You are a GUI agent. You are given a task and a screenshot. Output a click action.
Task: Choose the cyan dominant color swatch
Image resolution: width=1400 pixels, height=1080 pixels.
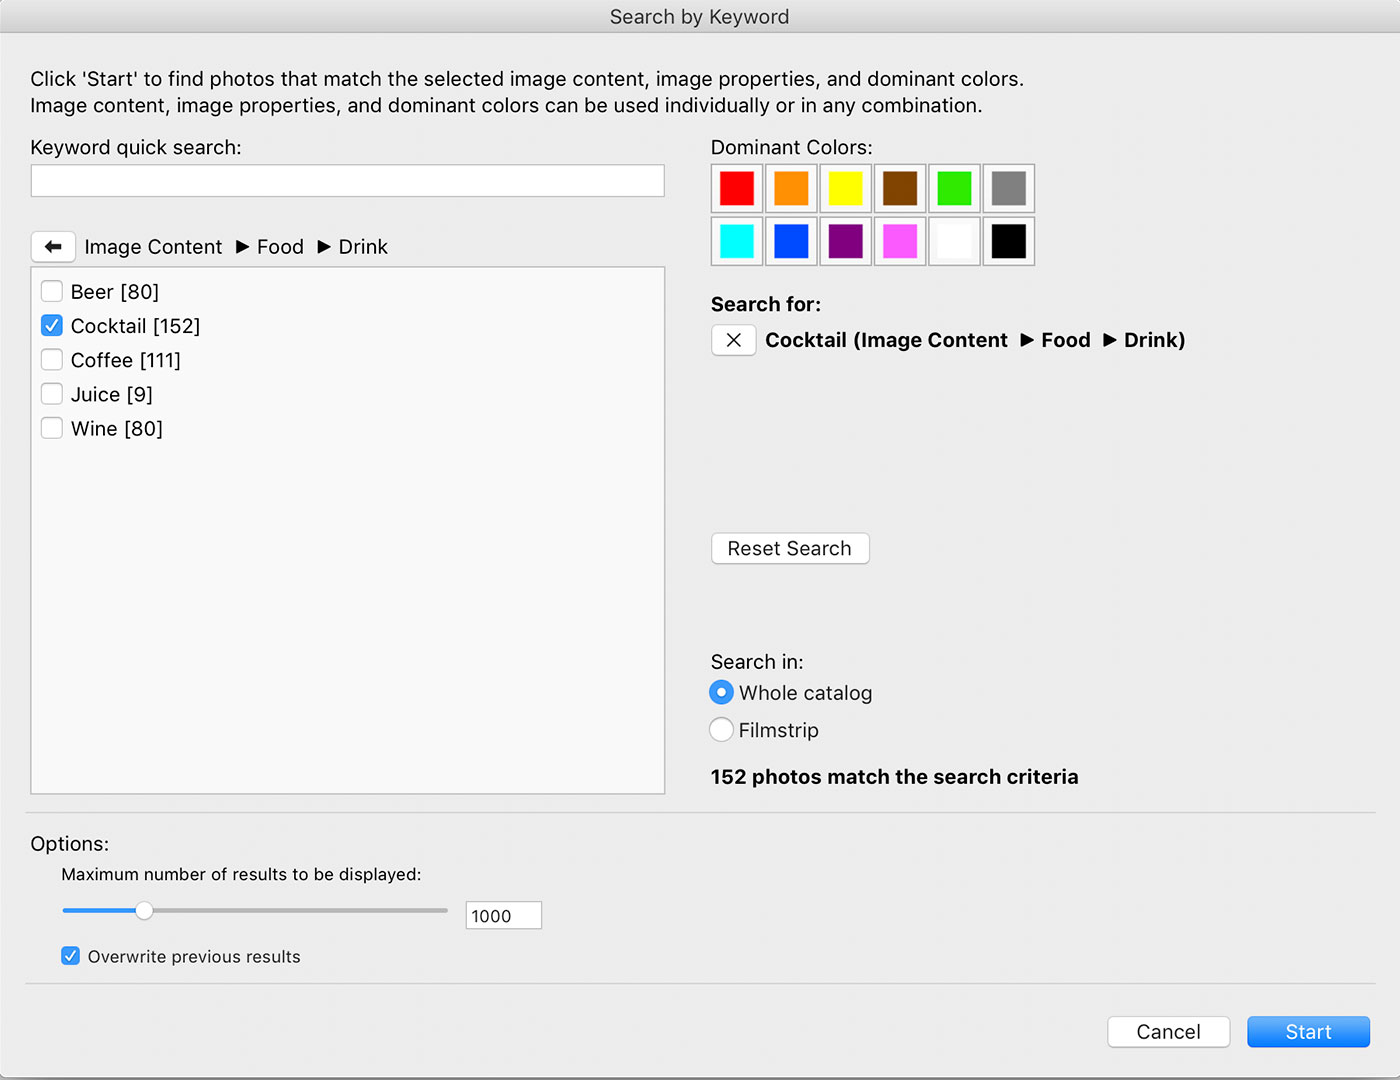click(737, 241)
